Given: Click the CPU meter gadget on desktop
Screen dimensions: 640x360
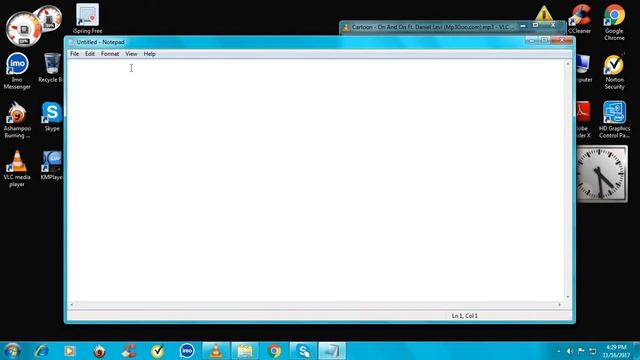Looking at the screenshot, I should pos(24,29).
